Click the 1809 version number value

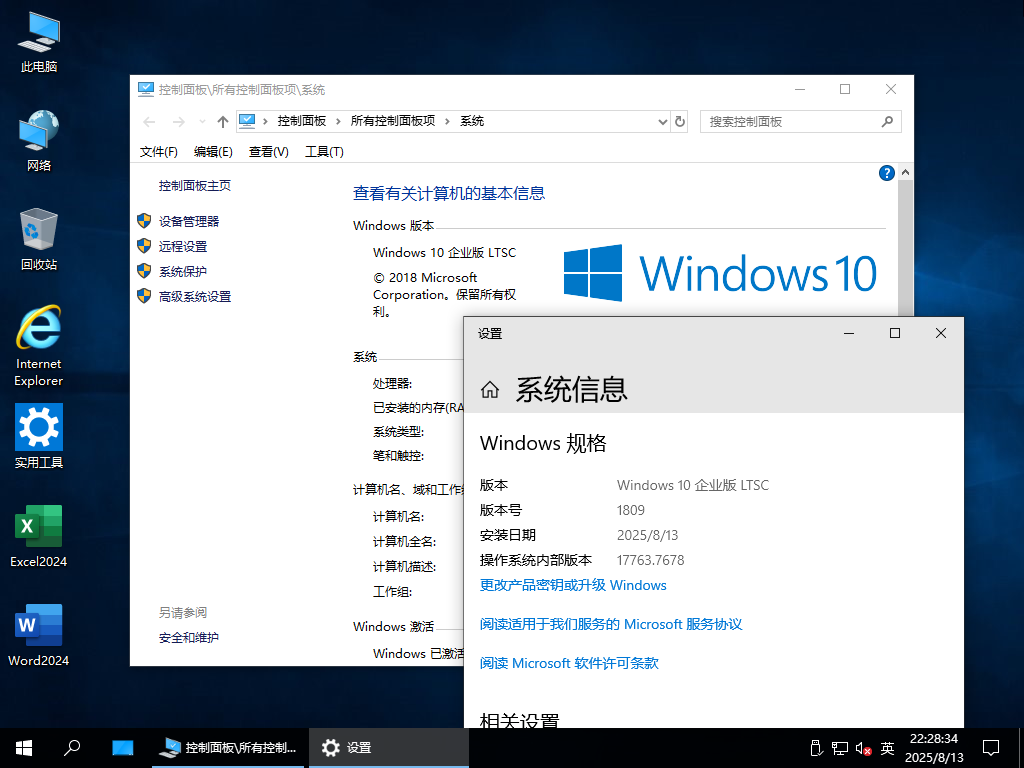[631, 510]
